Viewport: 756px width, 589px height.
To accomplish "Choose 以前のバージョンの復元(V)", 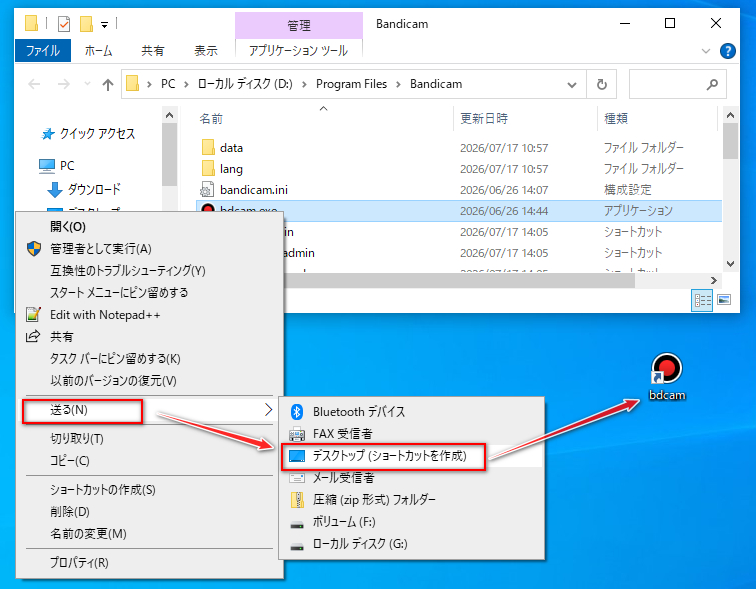I will tap(149, 381).
